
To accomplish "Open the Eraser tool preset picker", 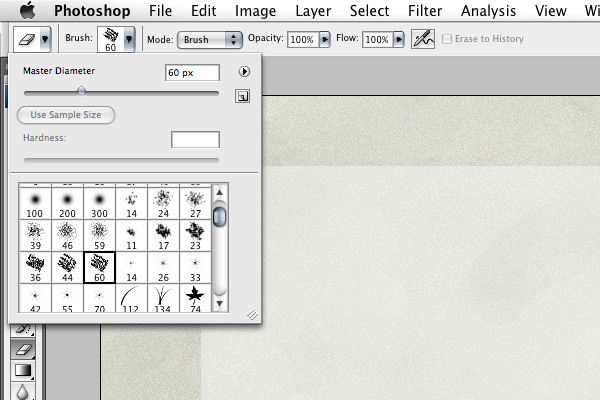I will tap(45, 39).
